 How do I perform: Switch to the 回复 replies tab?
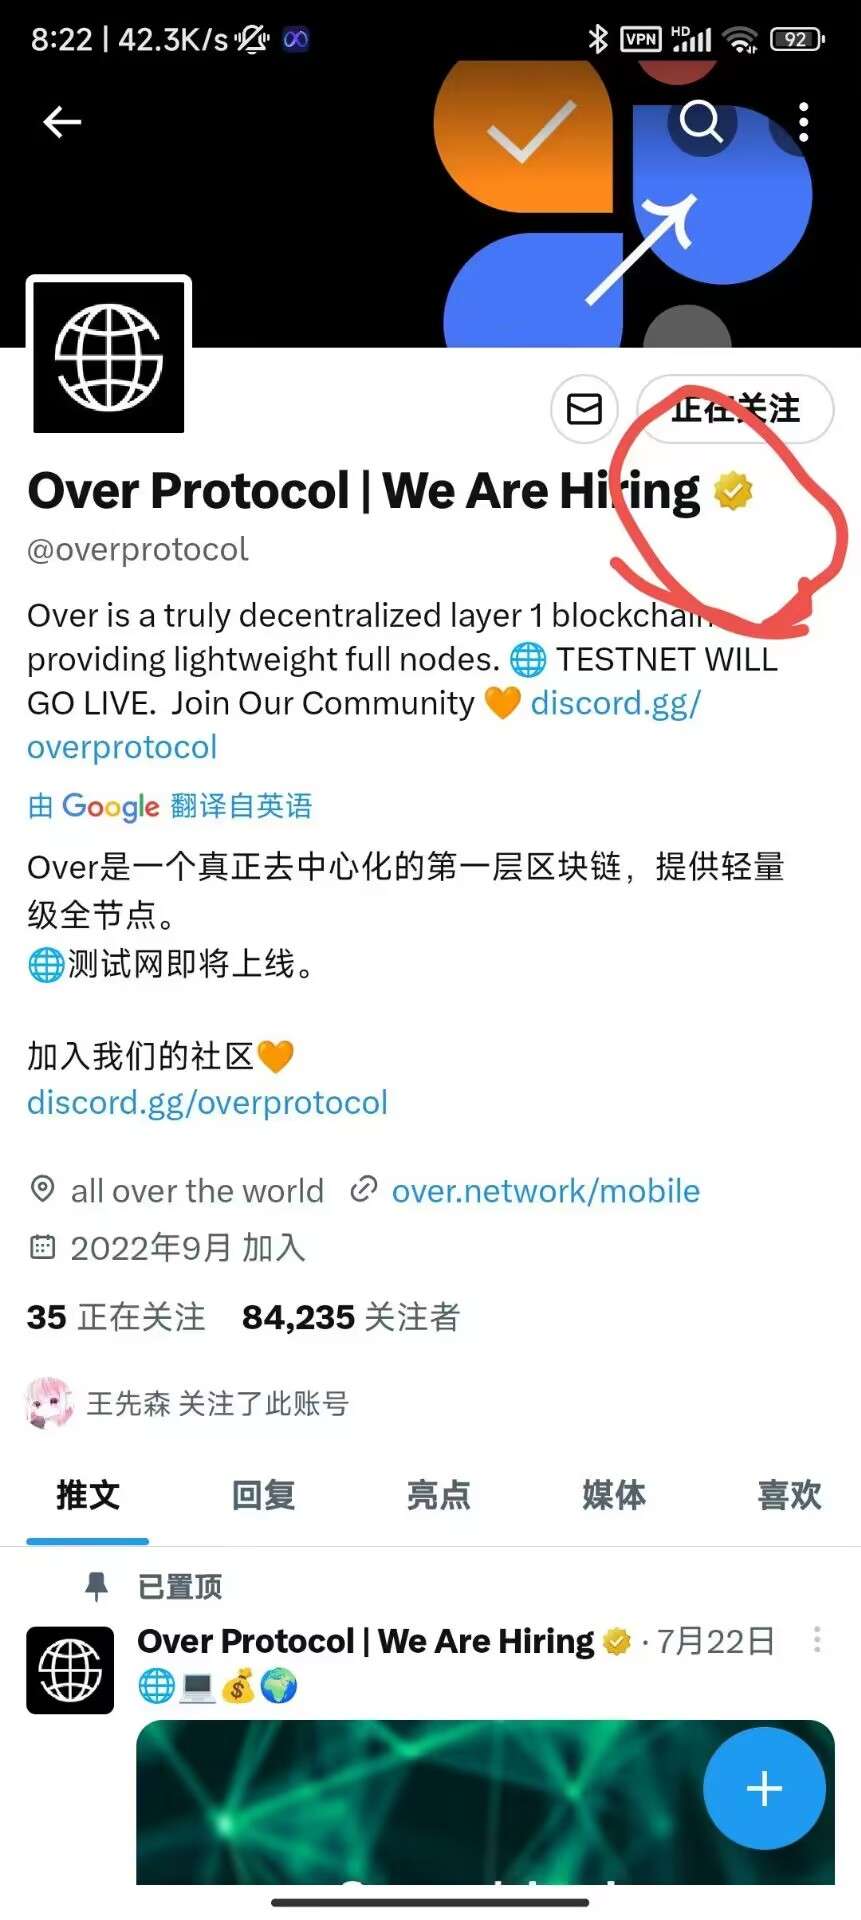coord(264,1495)
